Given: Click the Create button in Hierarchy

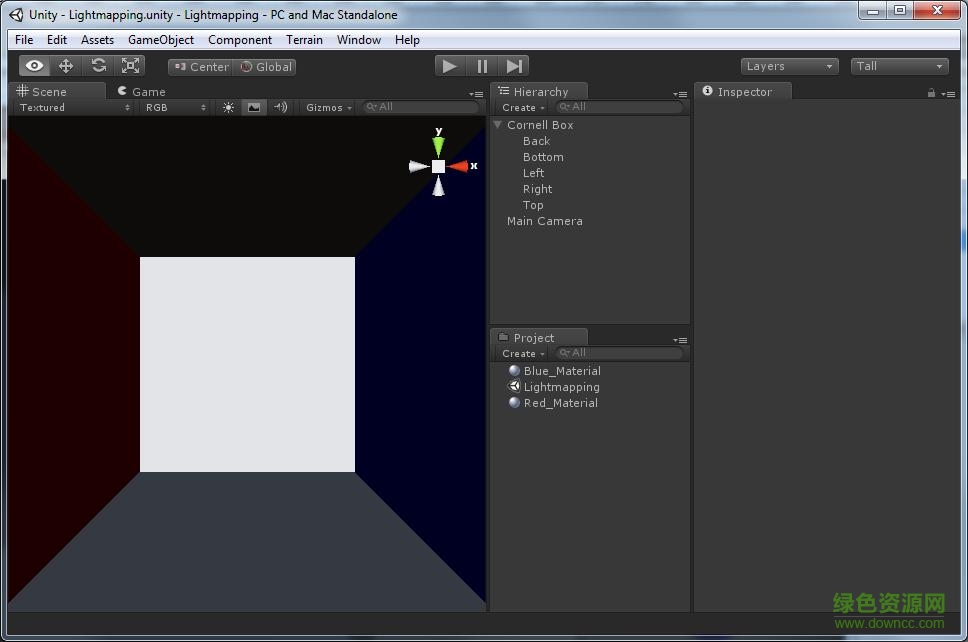Looking at the screenshot, I should point(521,107).
